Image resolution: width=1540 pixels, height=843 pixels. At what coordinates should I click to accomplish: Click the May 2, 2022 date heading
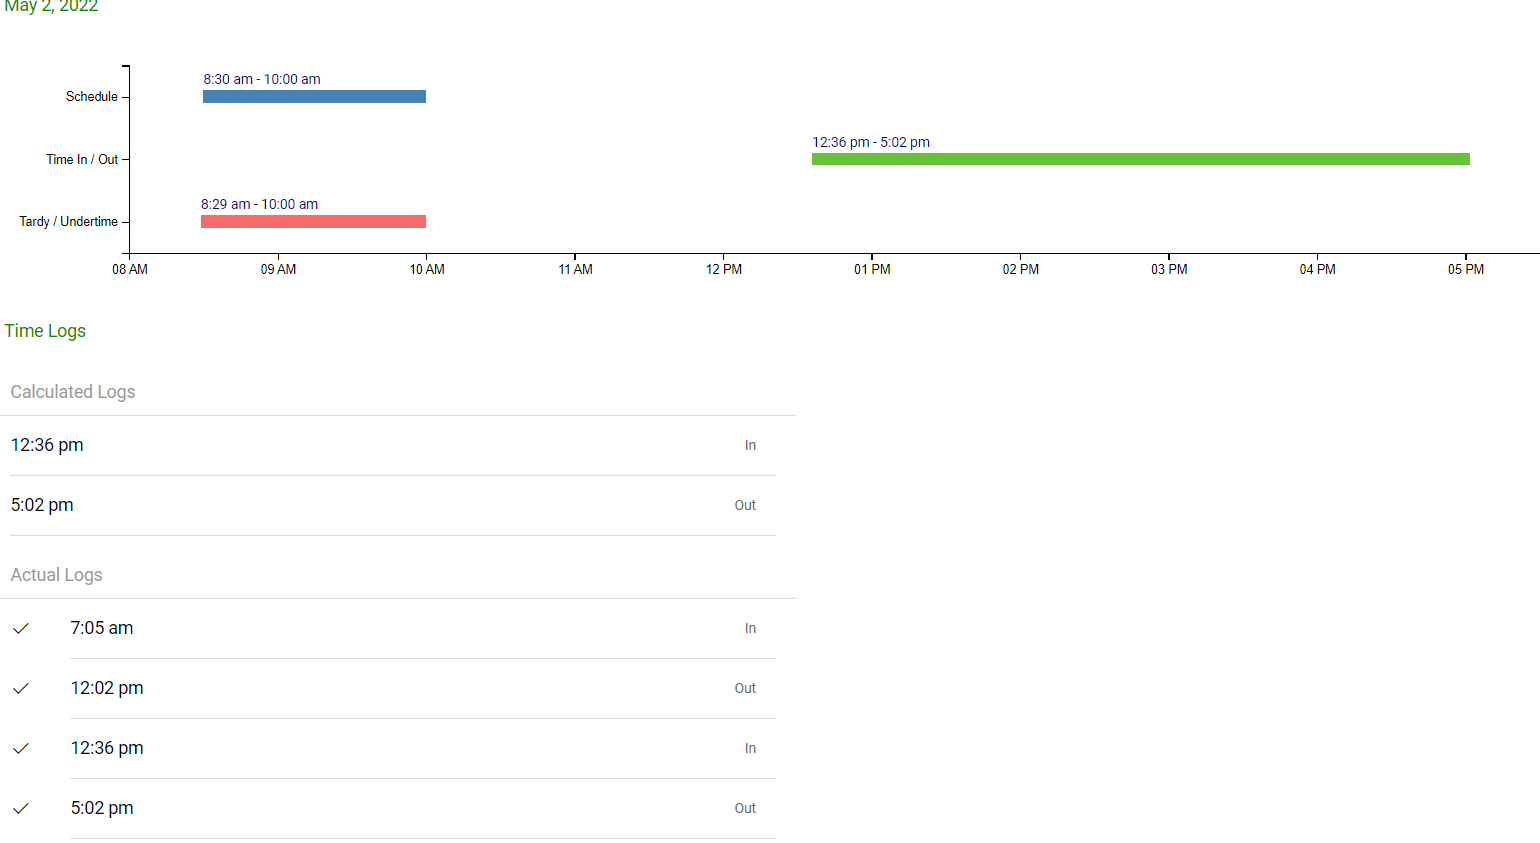[x=51, y=7]
